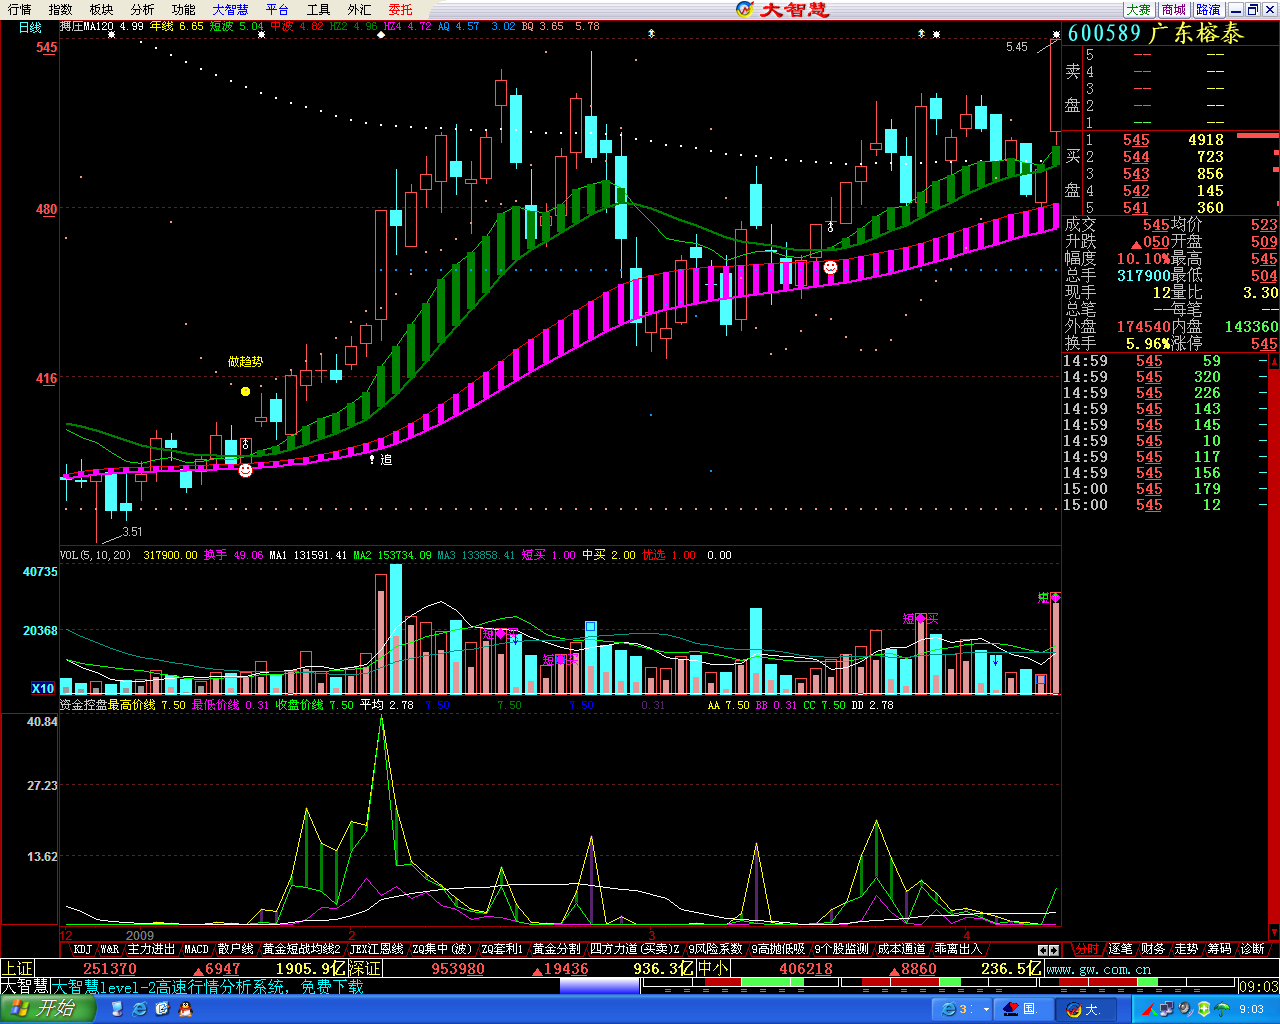Screen dimensions: 1280x1024
Task: Click the 追 signal marker on the chart
Action: pos(386,460)
